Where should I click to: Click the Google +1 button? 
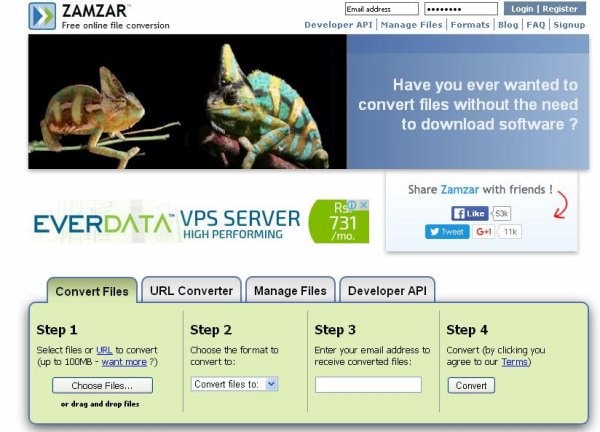(483, 232)
